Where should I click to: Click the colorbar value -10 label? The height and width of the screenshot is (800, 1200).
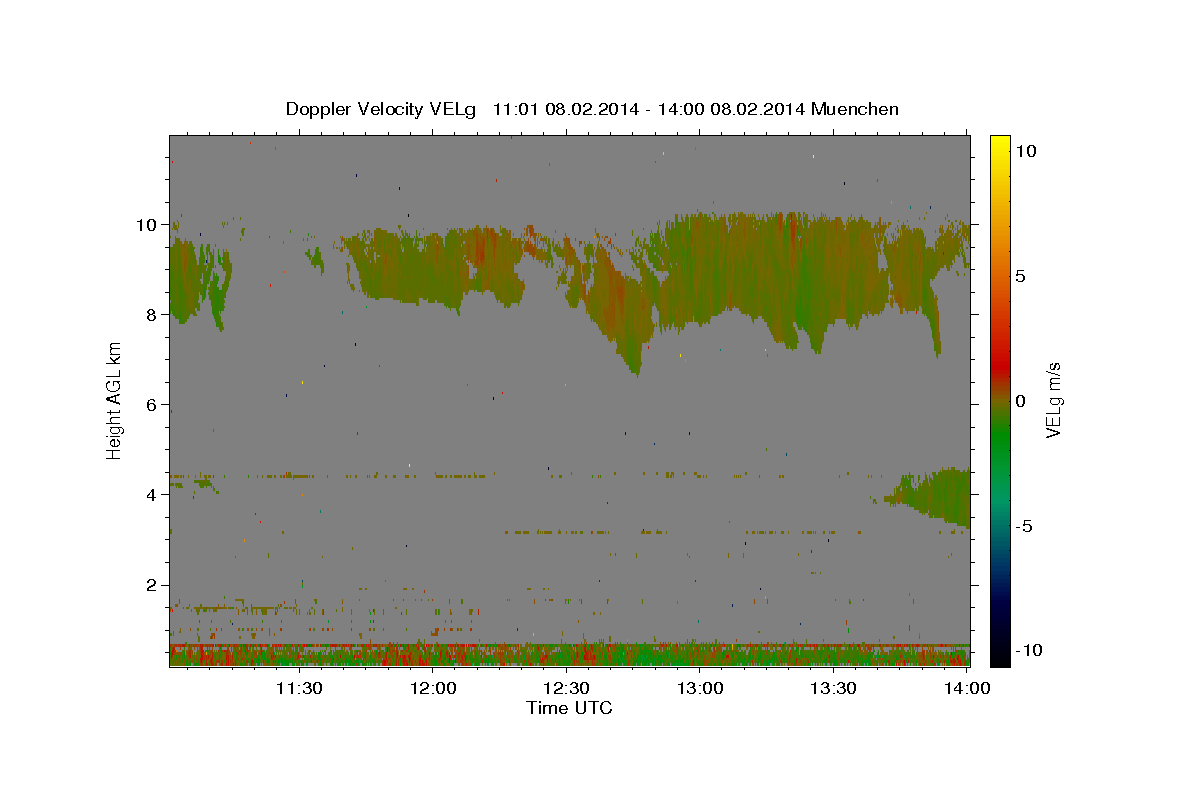coord(1028,650)
